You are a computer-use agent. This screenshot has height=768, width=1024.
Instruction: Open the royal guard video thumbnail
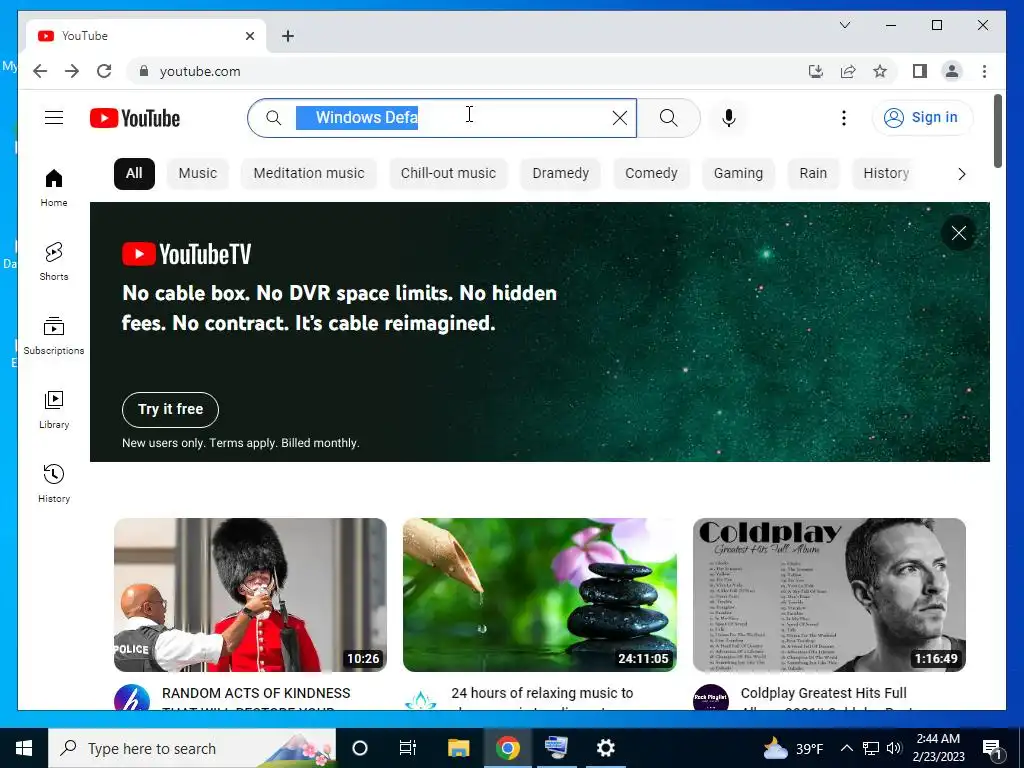[250, 595]
